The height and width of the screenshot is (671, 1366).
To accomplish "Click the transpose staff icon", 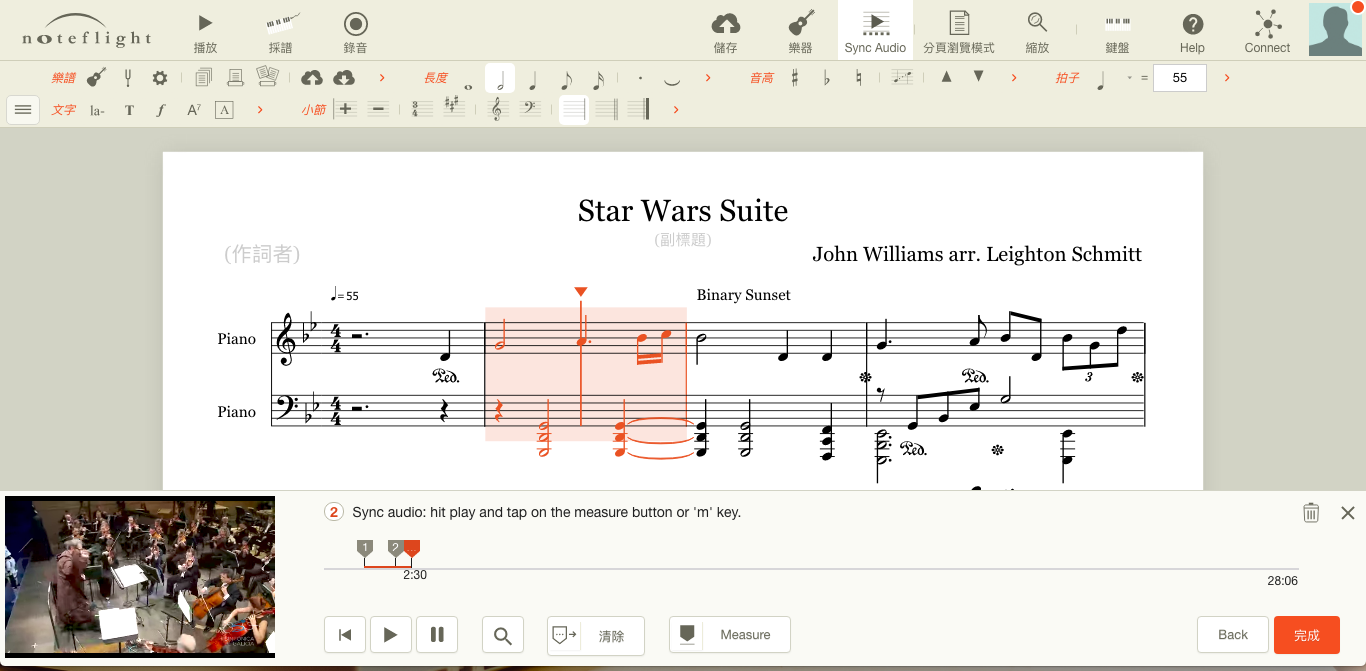I will point(903,78).
